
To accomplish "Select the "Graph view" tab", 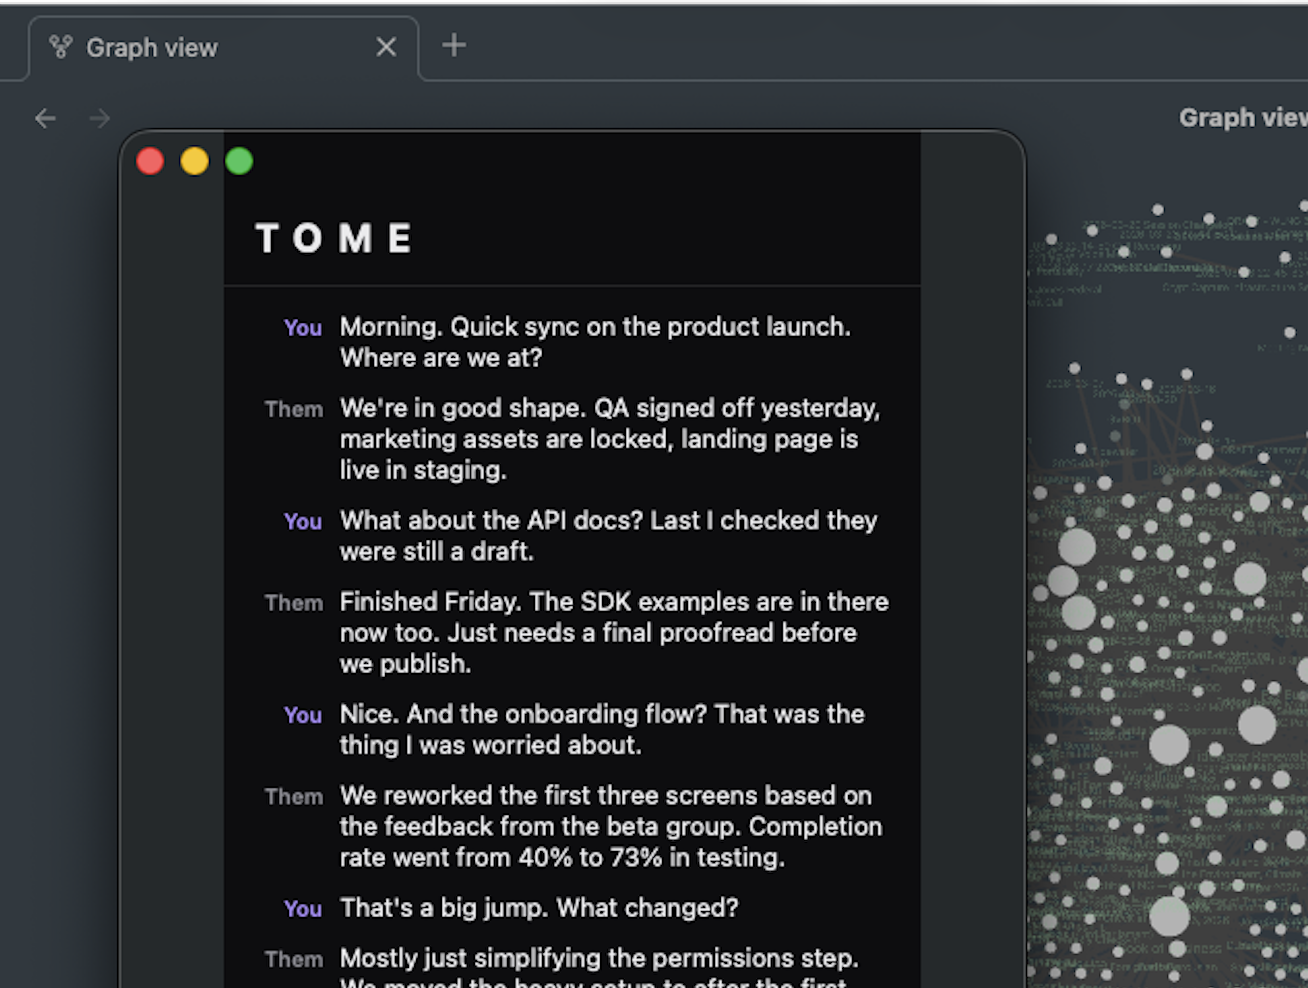I will click(151, 47).
